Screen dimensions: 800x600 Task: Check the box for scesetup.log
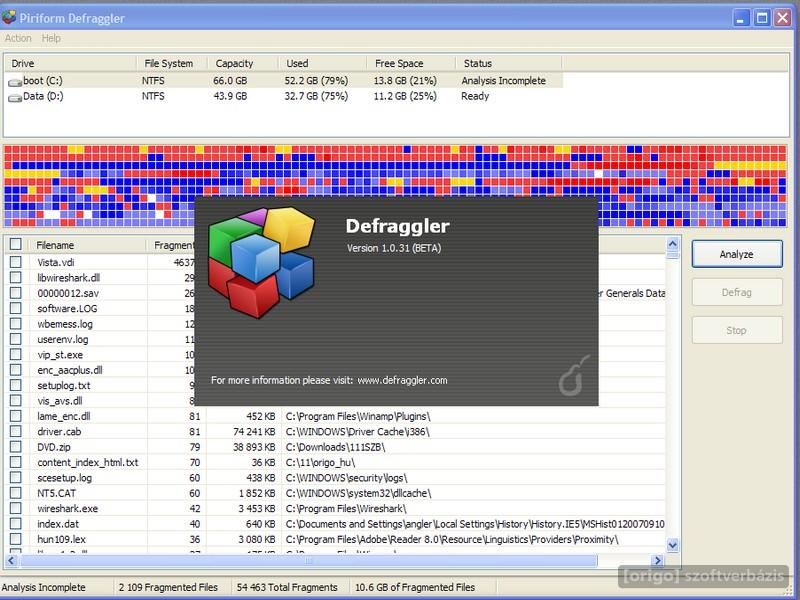16,477
